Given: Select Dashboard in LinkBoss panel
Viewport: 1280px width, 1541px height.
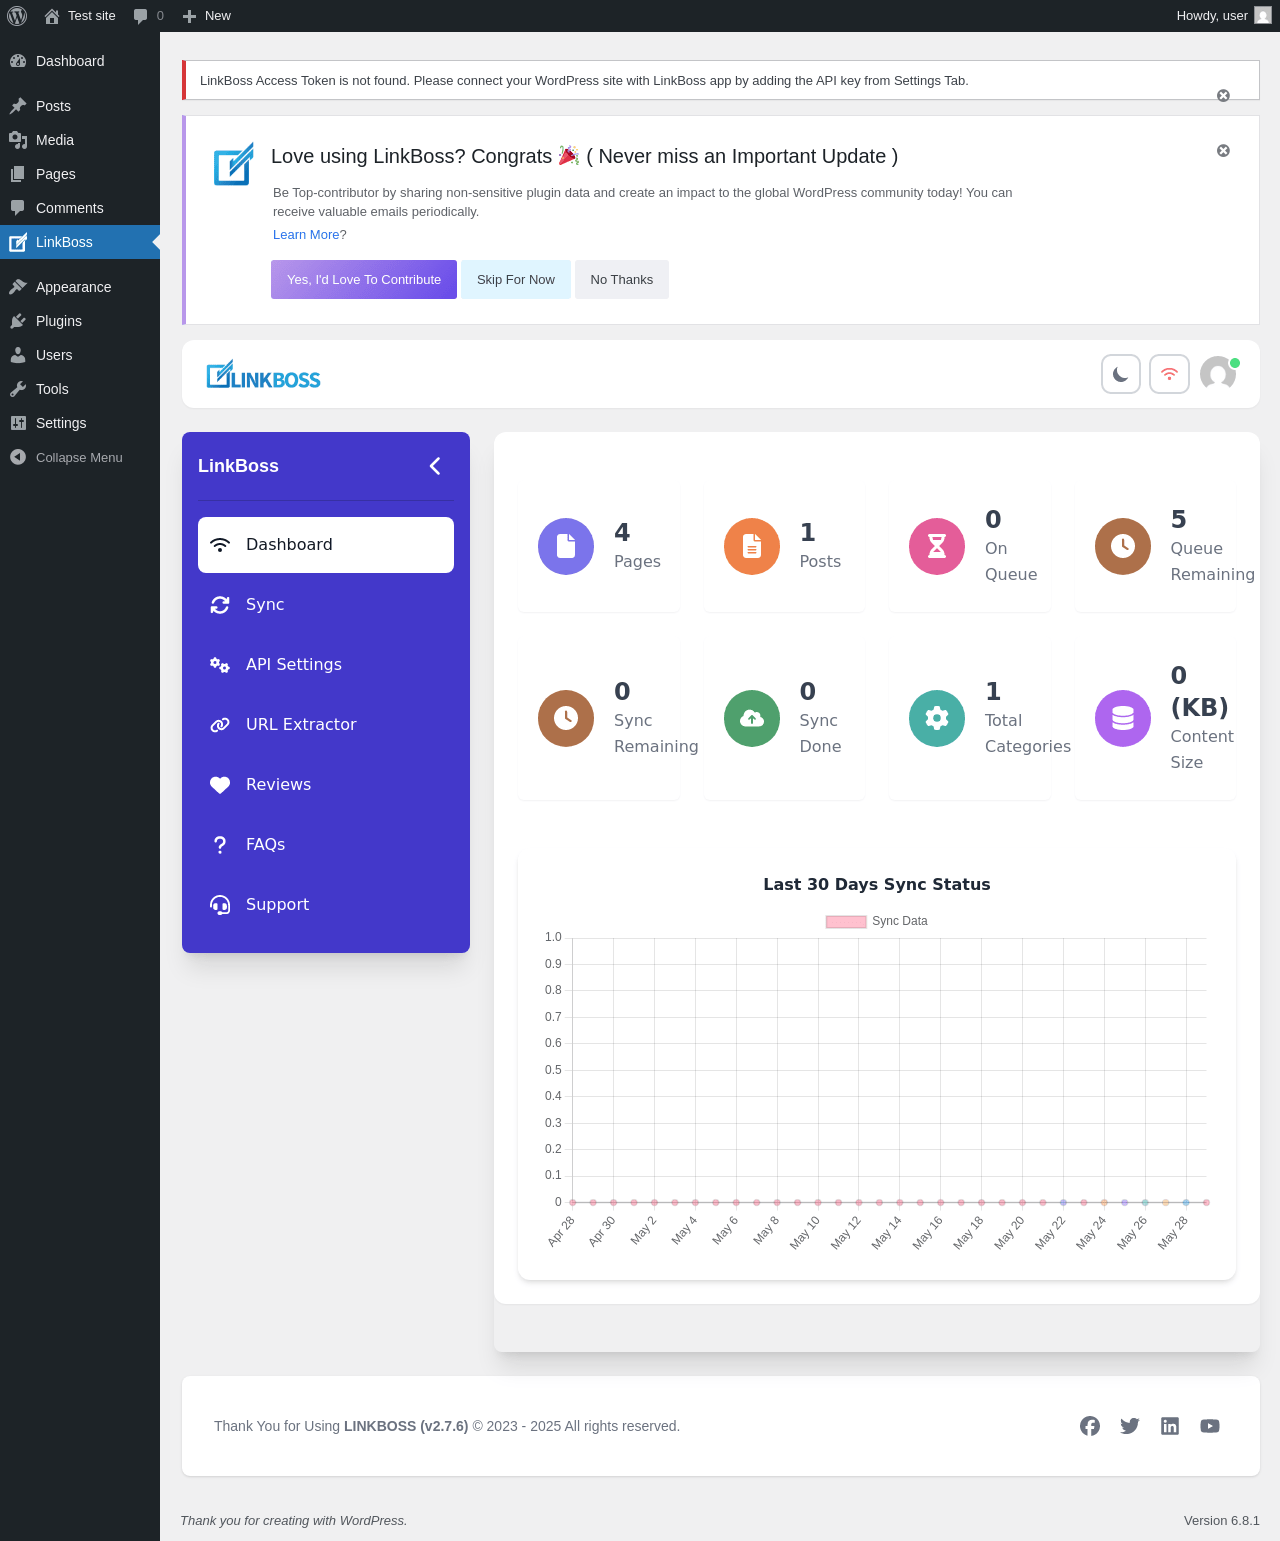Looking at the screenshot, I should point(326,545).
